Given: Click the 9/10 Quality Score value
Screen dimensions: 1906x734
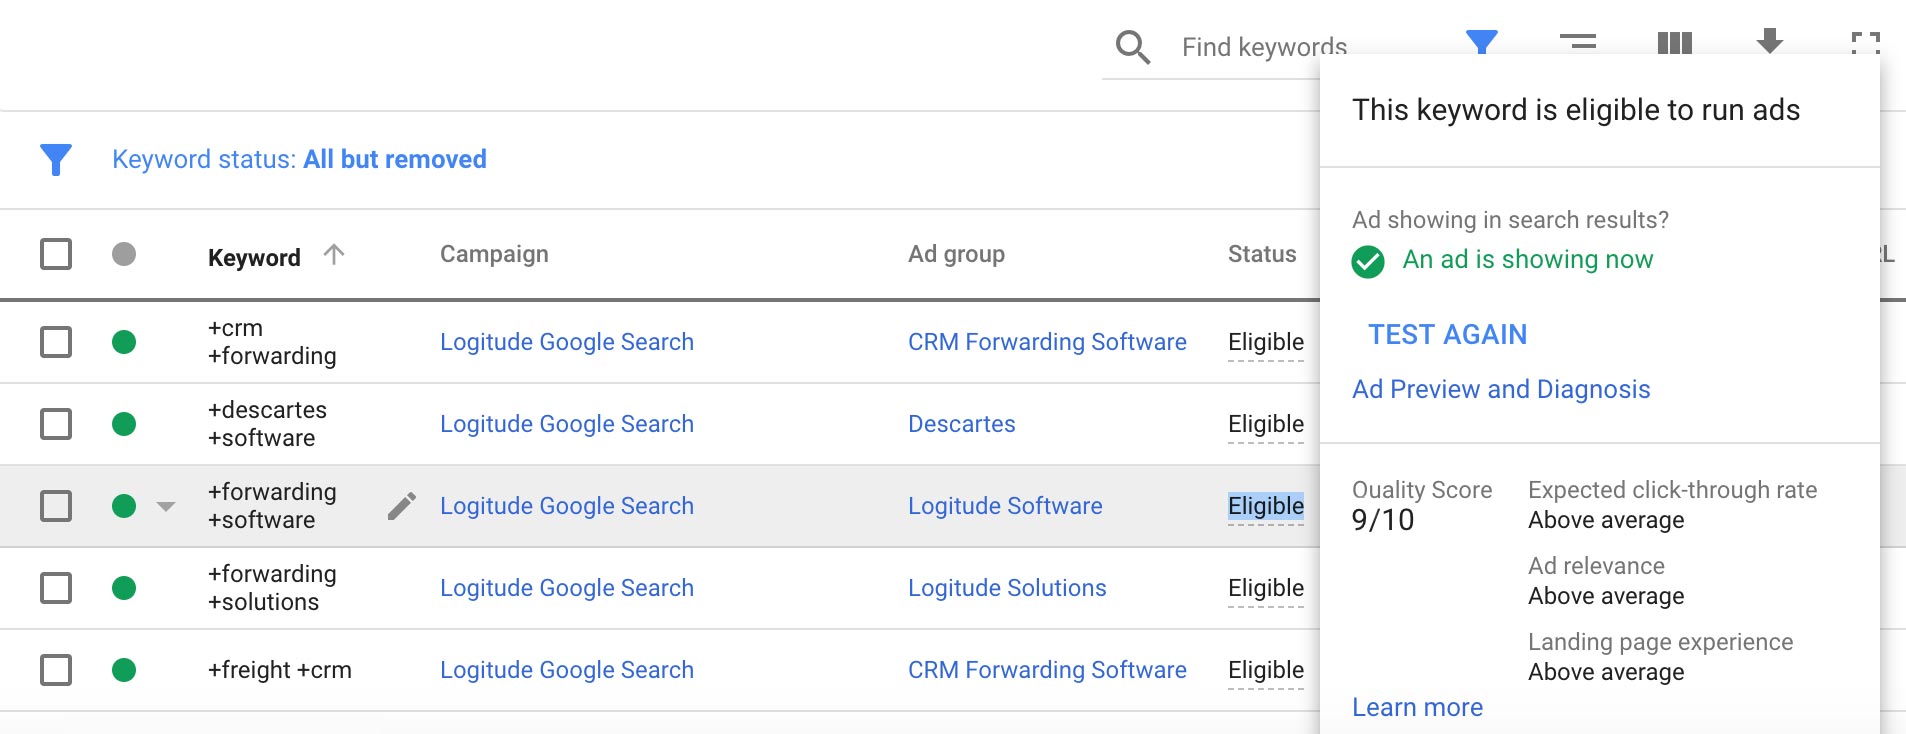Looking at the screenshot, I should coord(1383,520).
